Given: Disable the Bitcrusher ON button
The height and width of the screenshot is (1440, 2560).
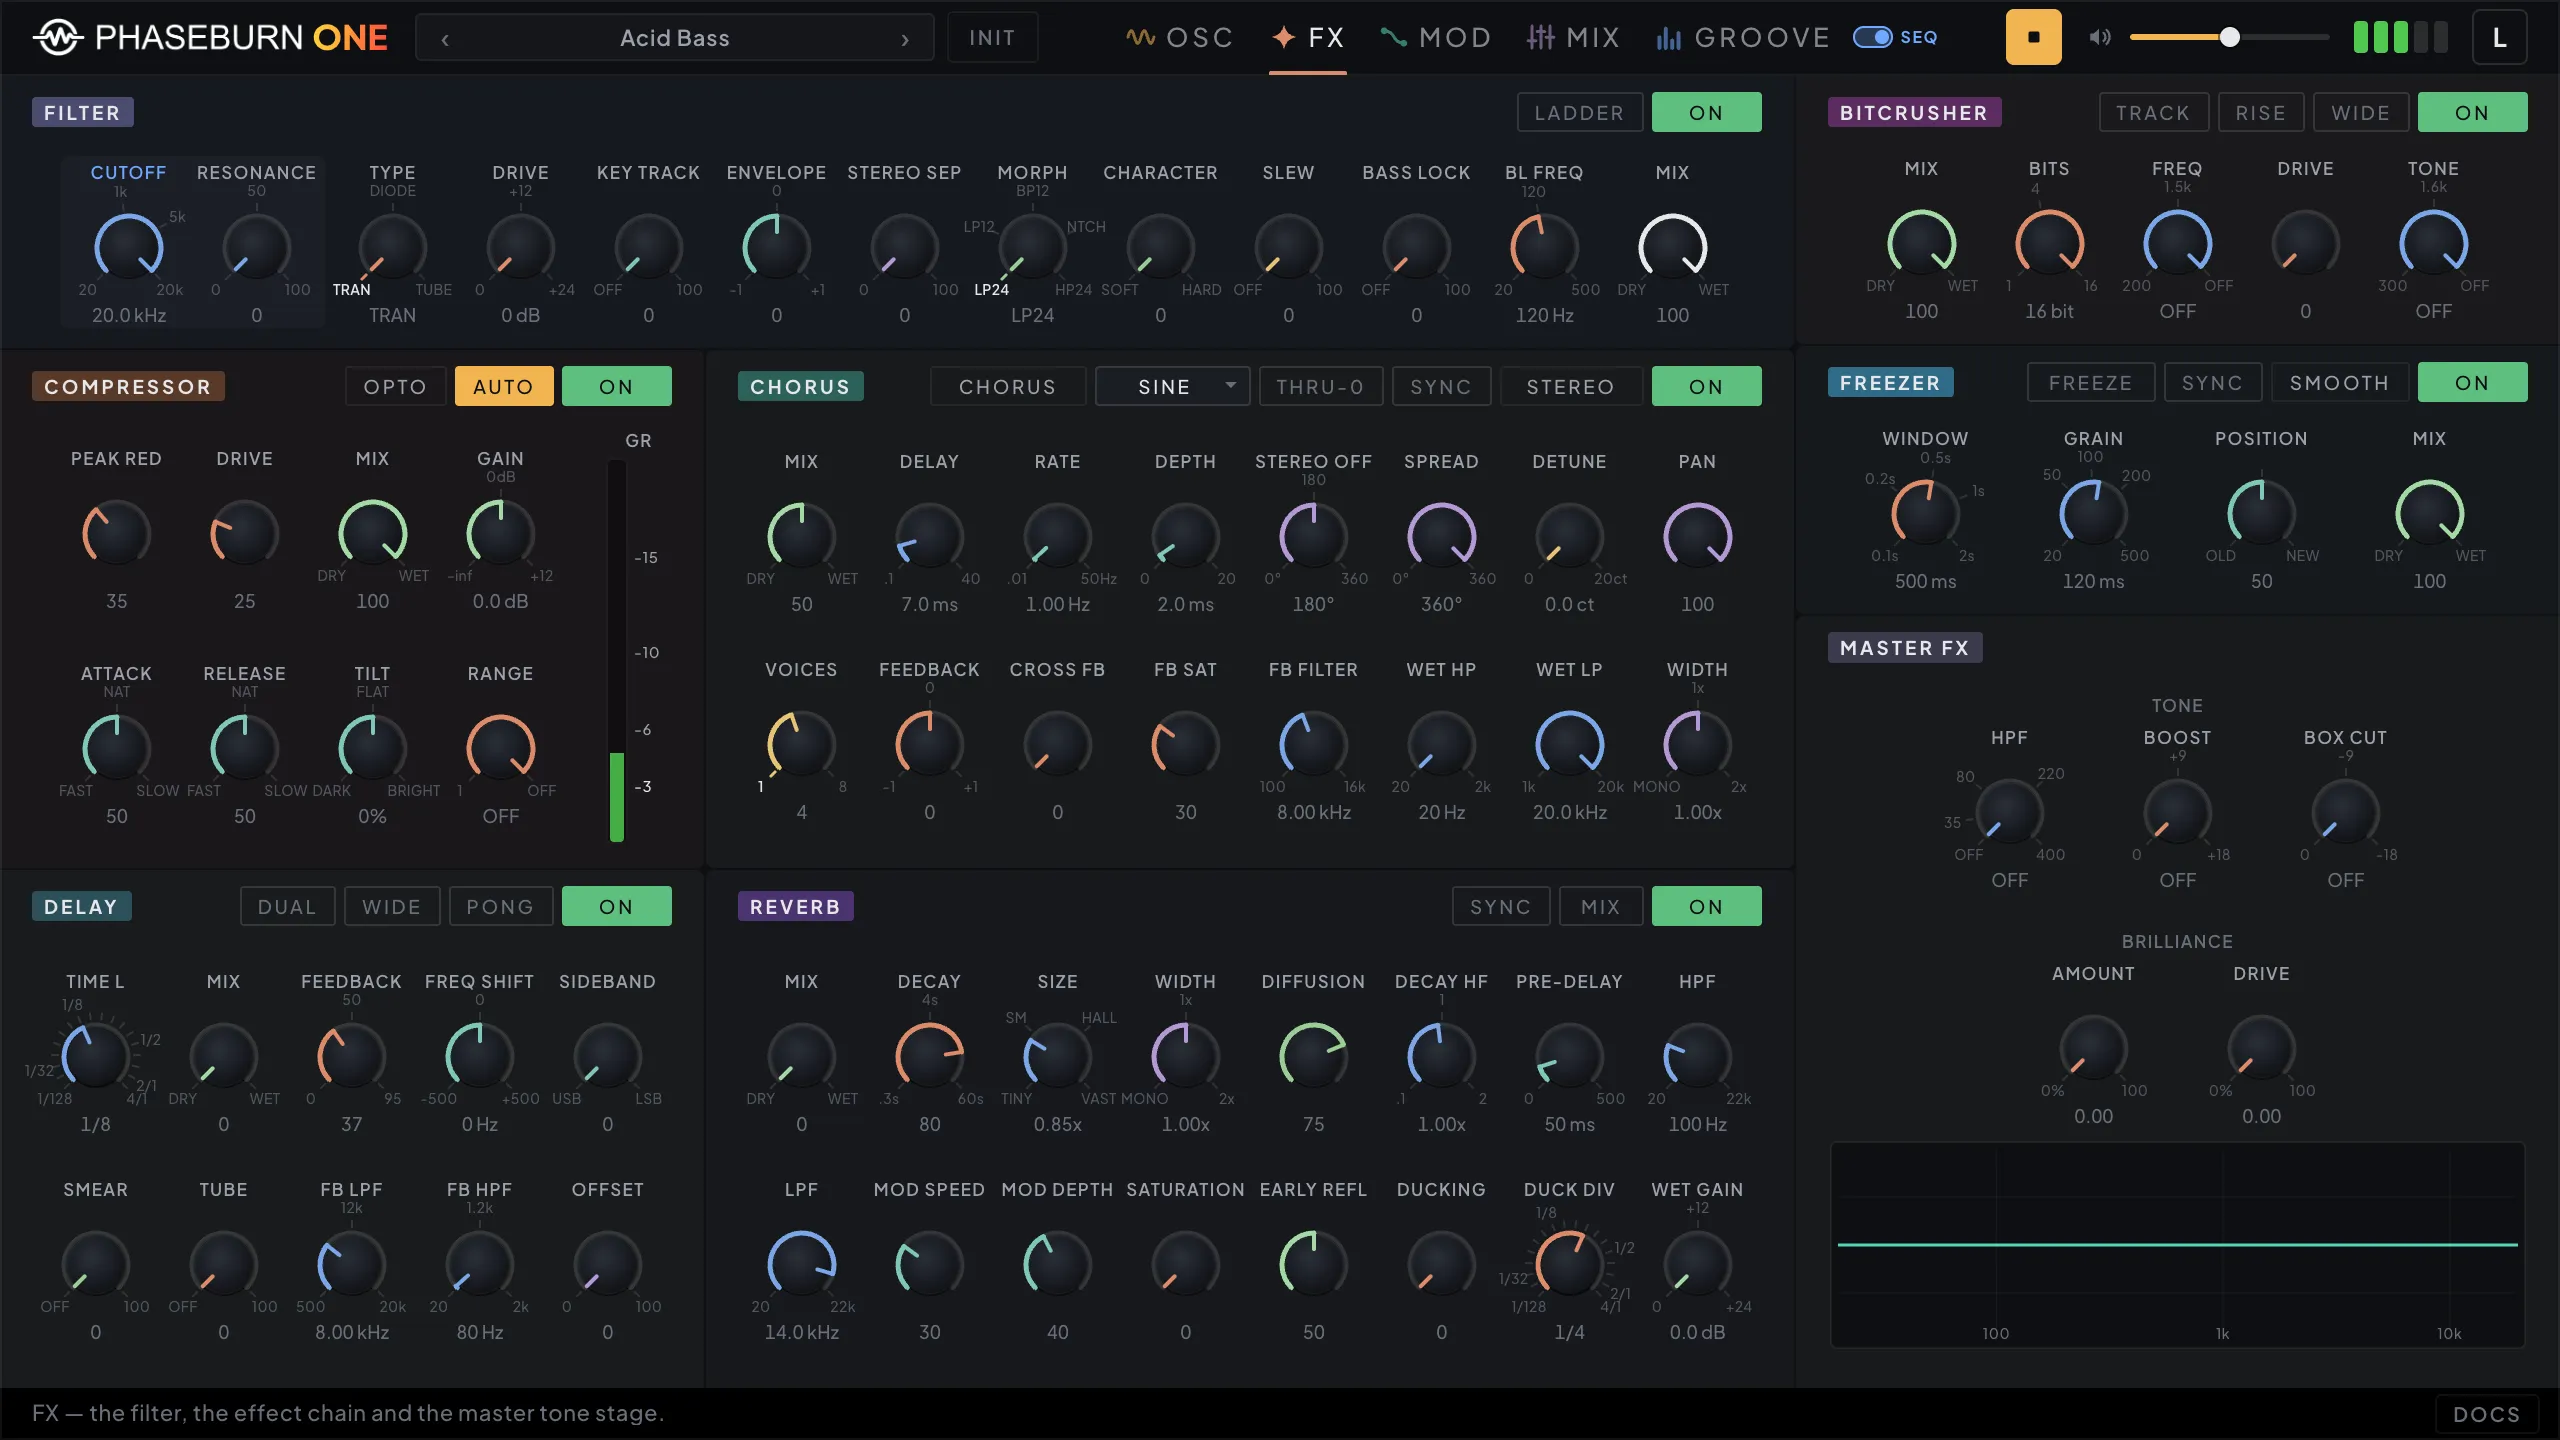Looking at the screenshot, I should point(2472,113).
